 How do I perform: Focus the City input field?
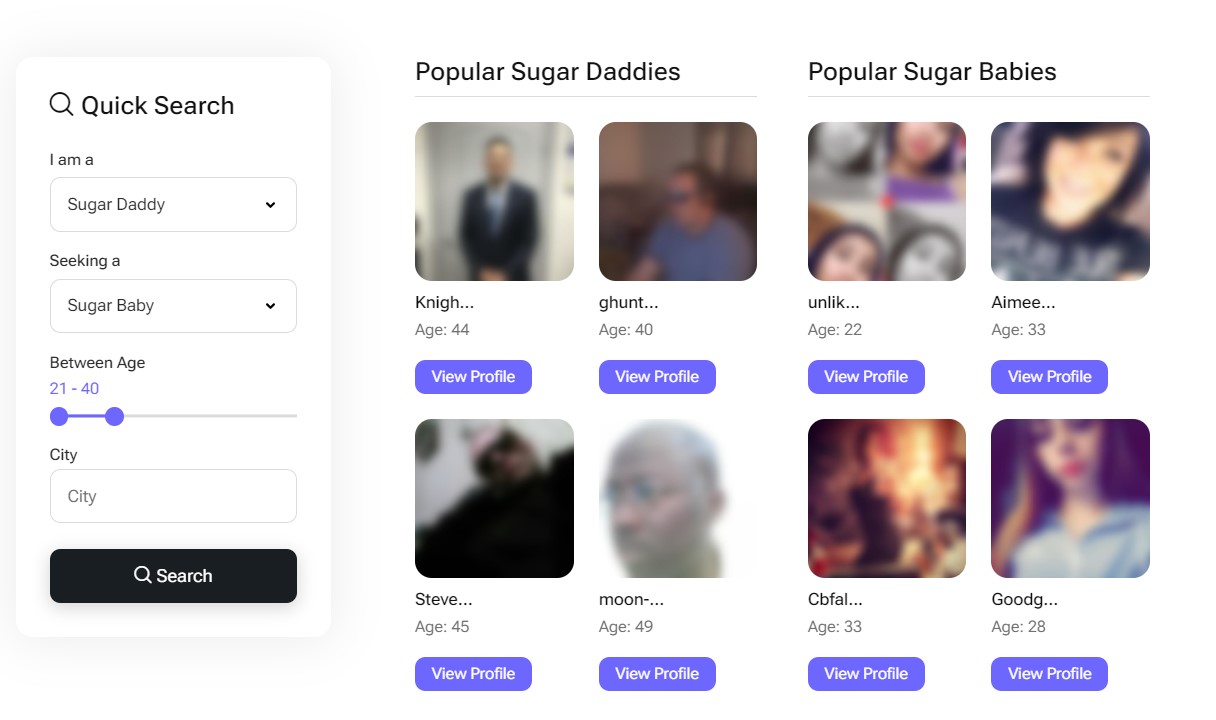[173, 496]
